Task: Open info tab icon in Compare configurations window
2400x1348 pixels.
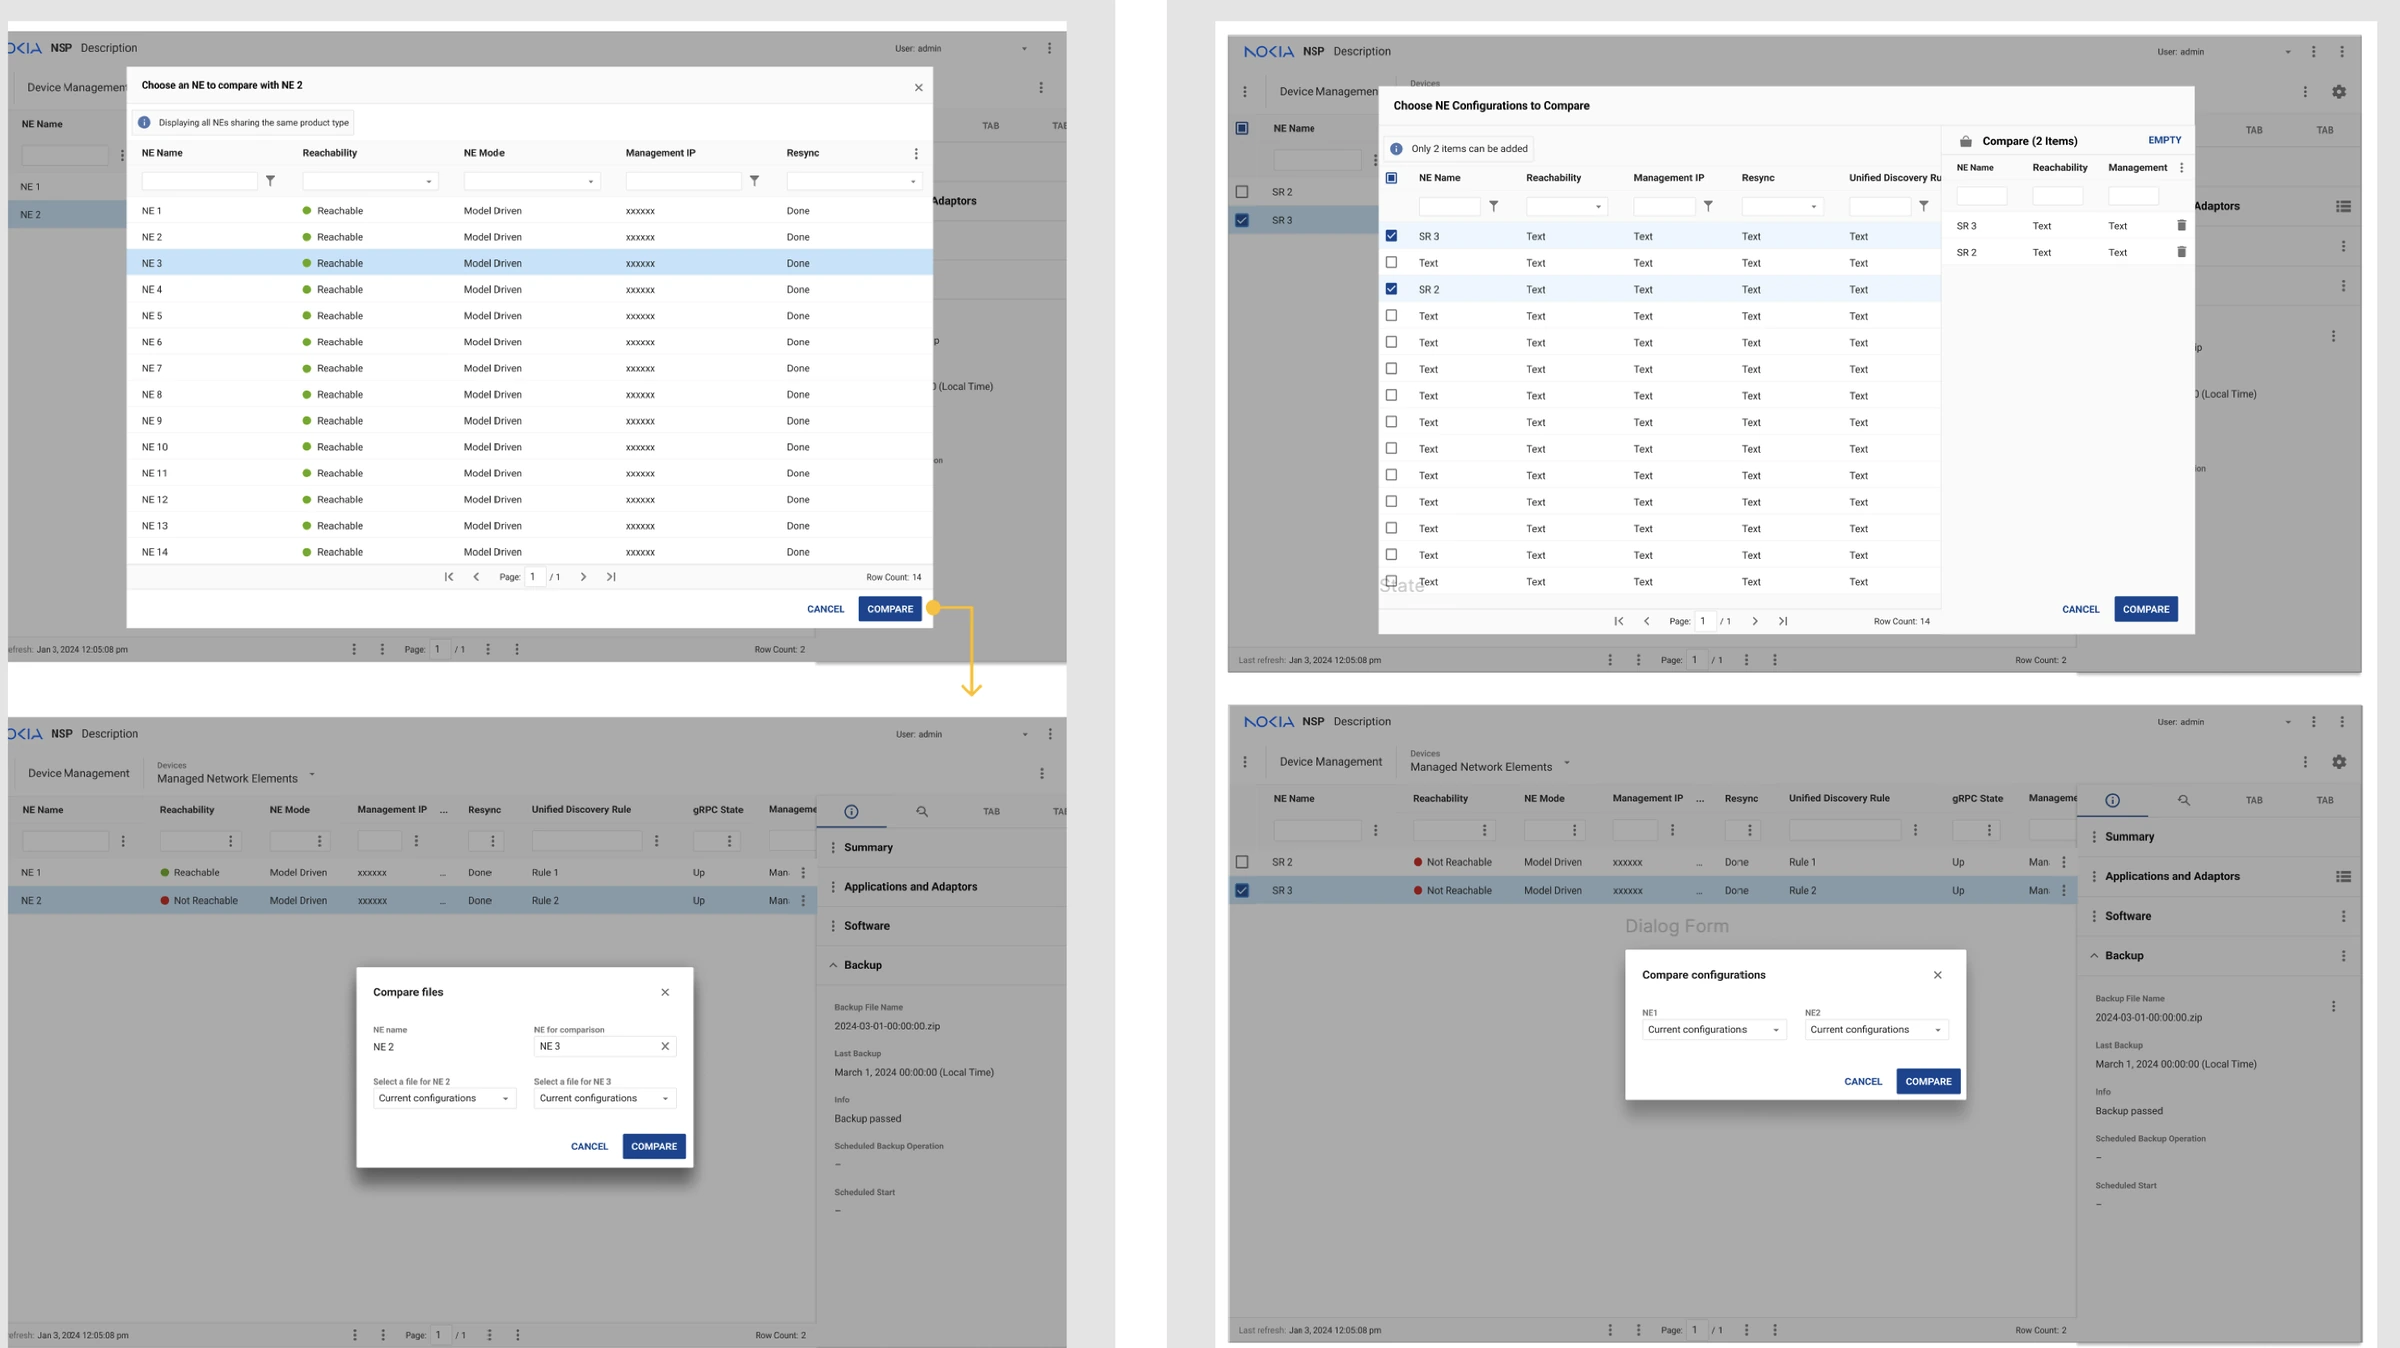Action: [2112, 800]
